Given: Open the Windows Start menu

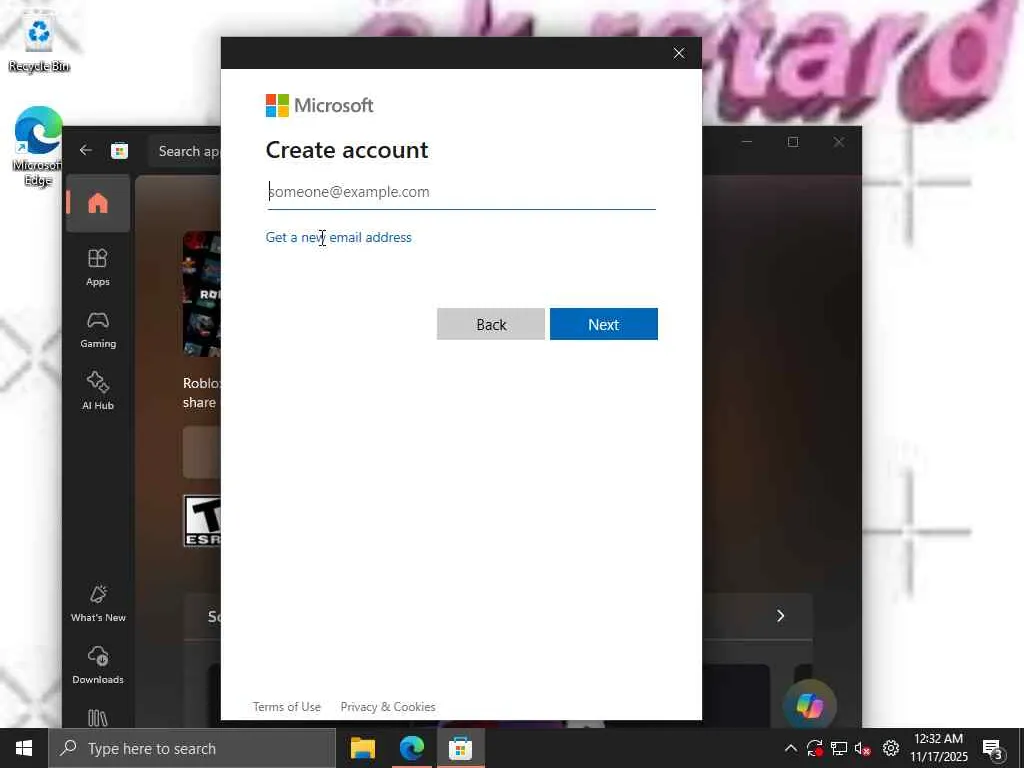Looking at the screenshot, I should 24,748.
